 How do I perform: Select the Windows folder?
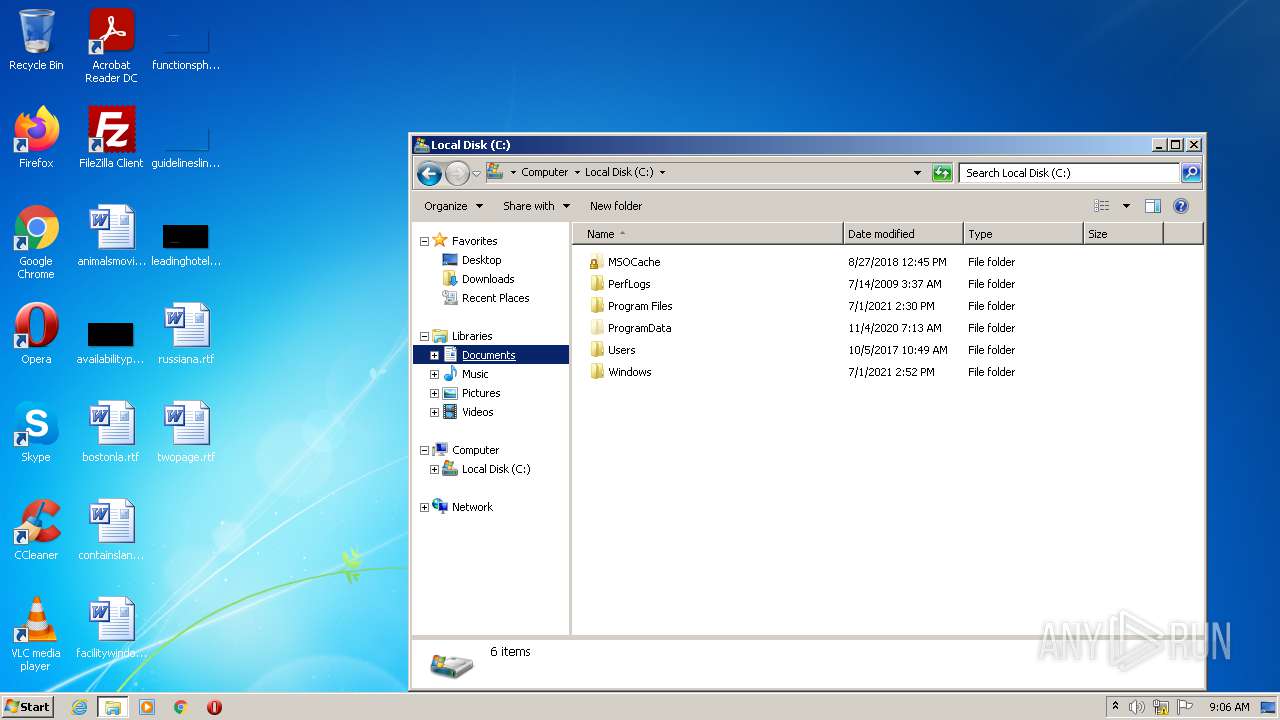(x=629, y=372)
